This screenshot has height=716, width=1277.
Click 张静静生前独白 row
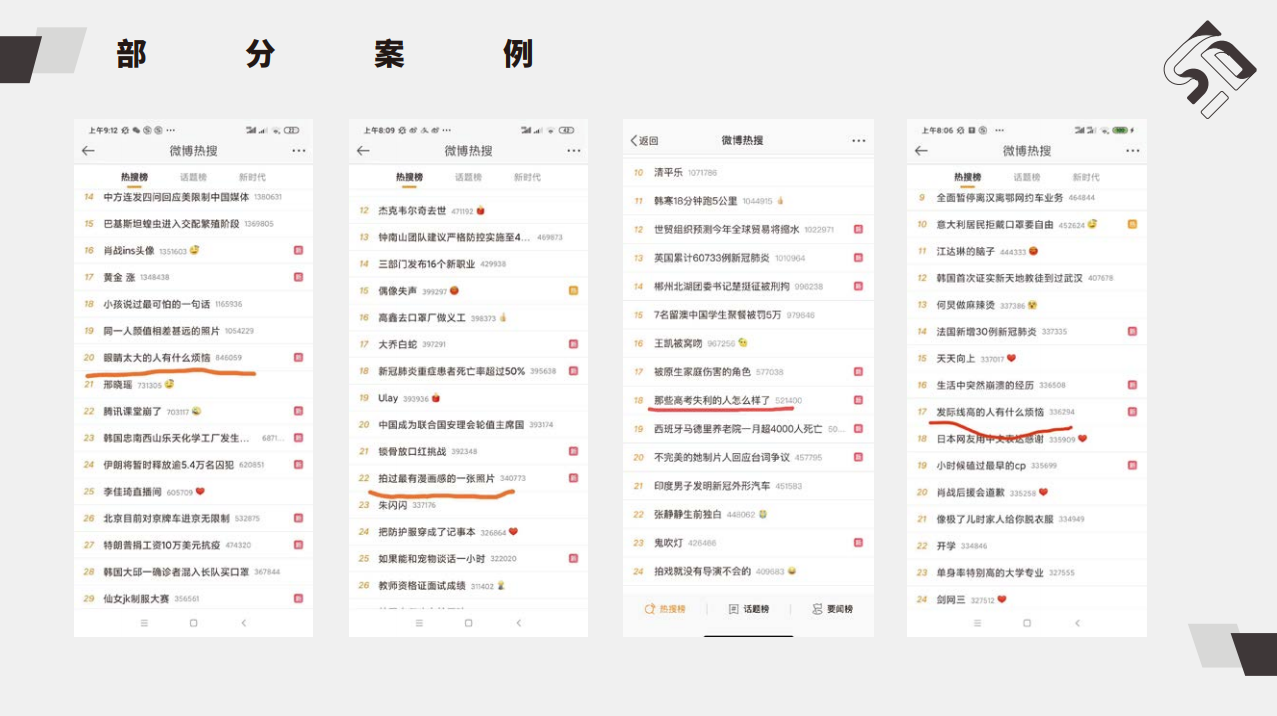tap(748, 514)
